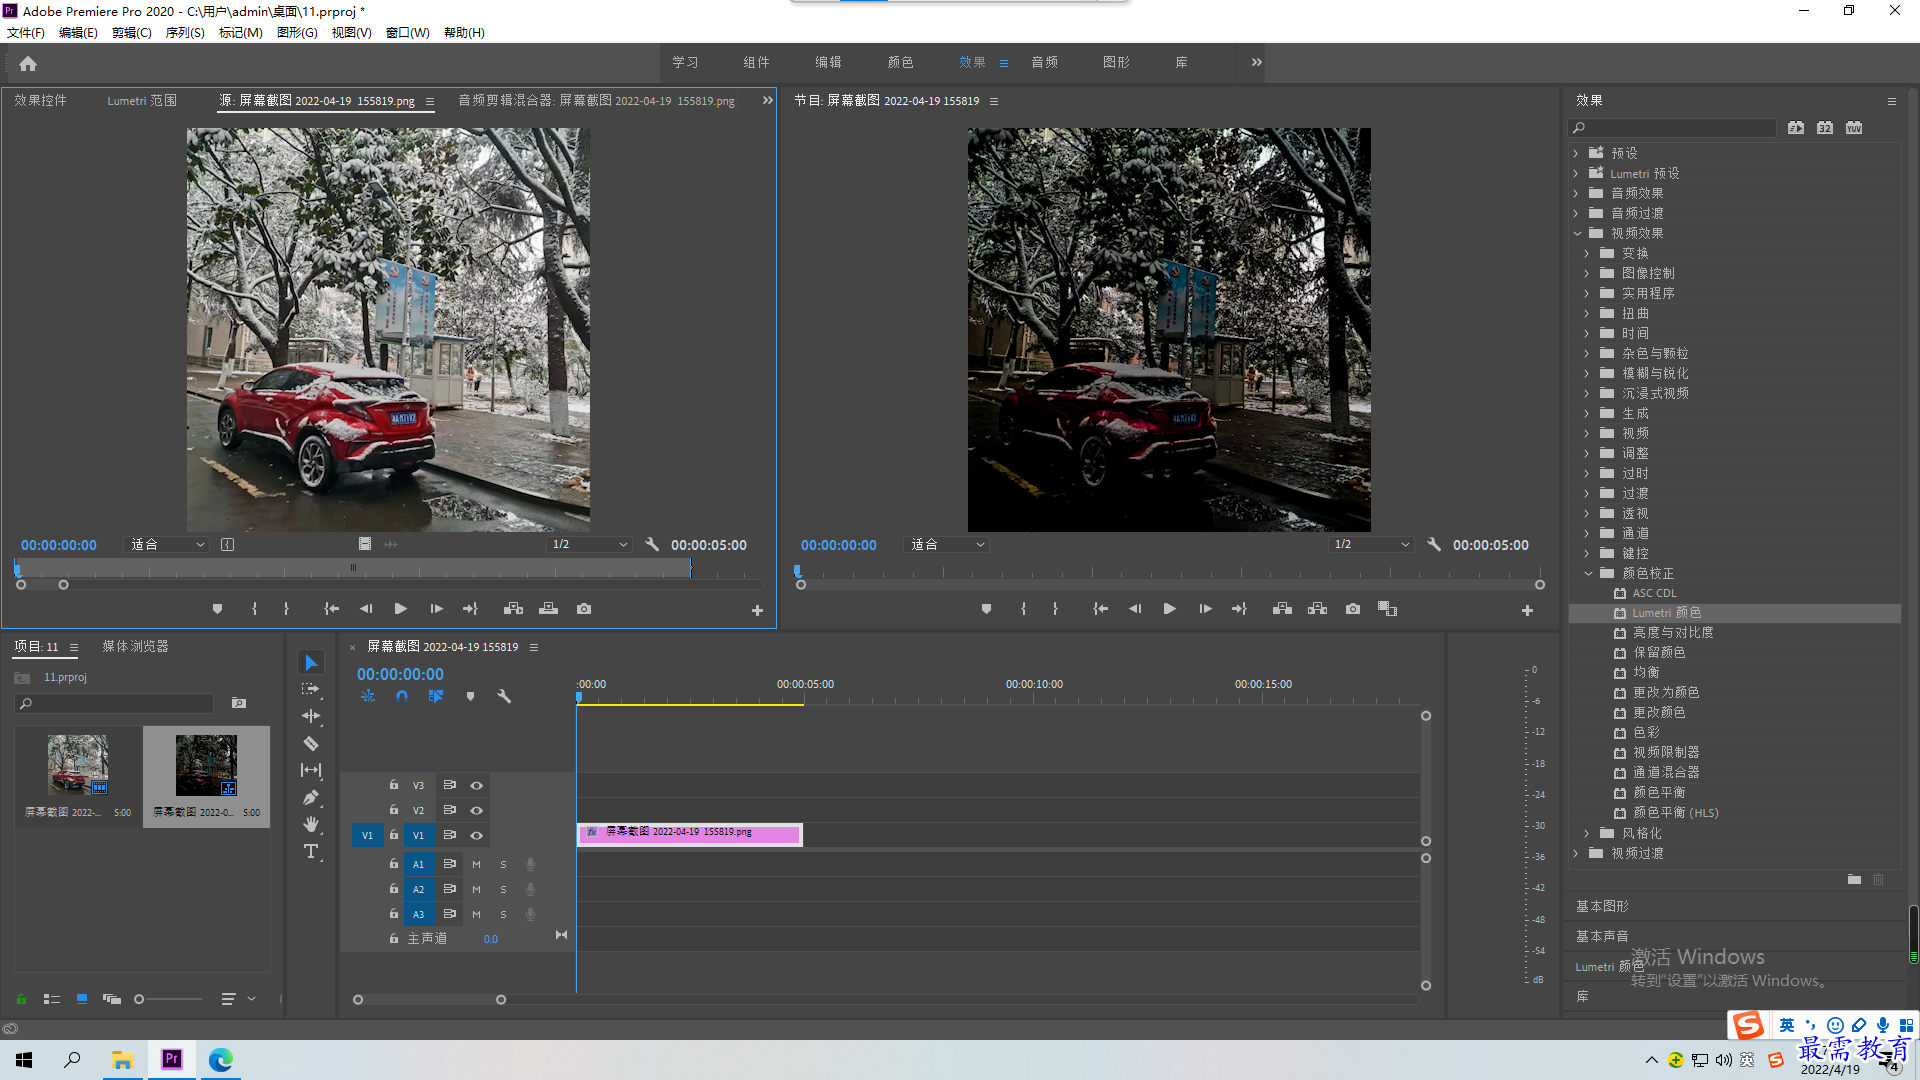
Task: Click Insert button in Source monitor
Action: [513, 609]
